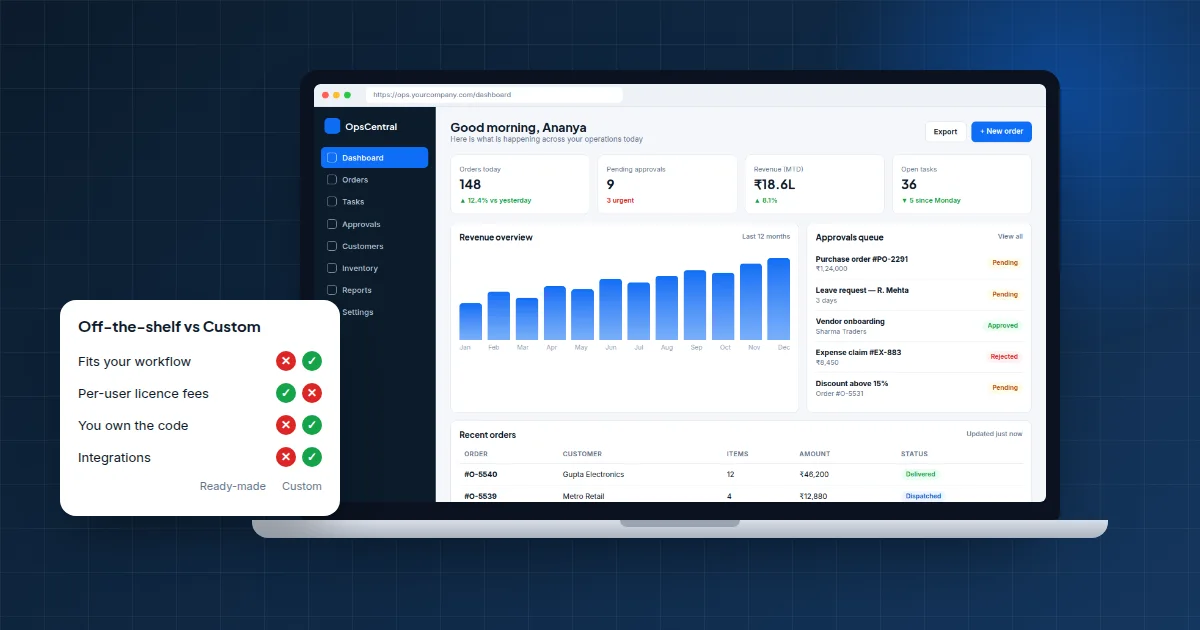Click the + New order button
Viewport: 1200px width, 630px height.
coord(1001,132)
